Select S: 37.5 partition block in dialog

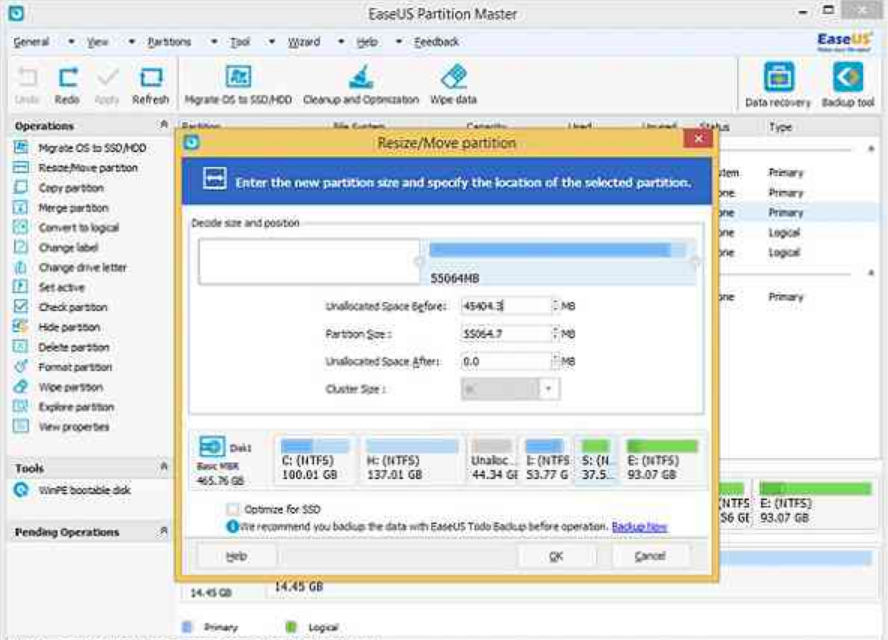[596, 460]
